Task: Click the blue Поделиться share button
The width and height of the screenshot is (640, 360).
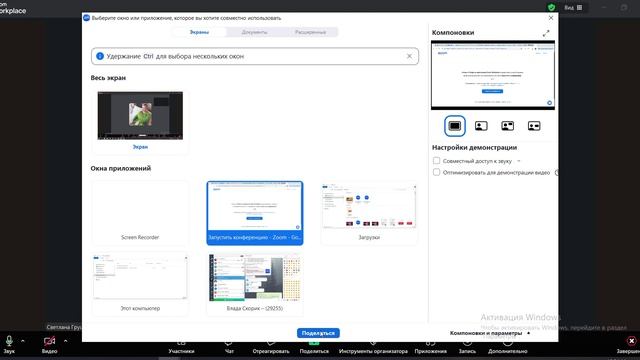Action: coord(318,333)
